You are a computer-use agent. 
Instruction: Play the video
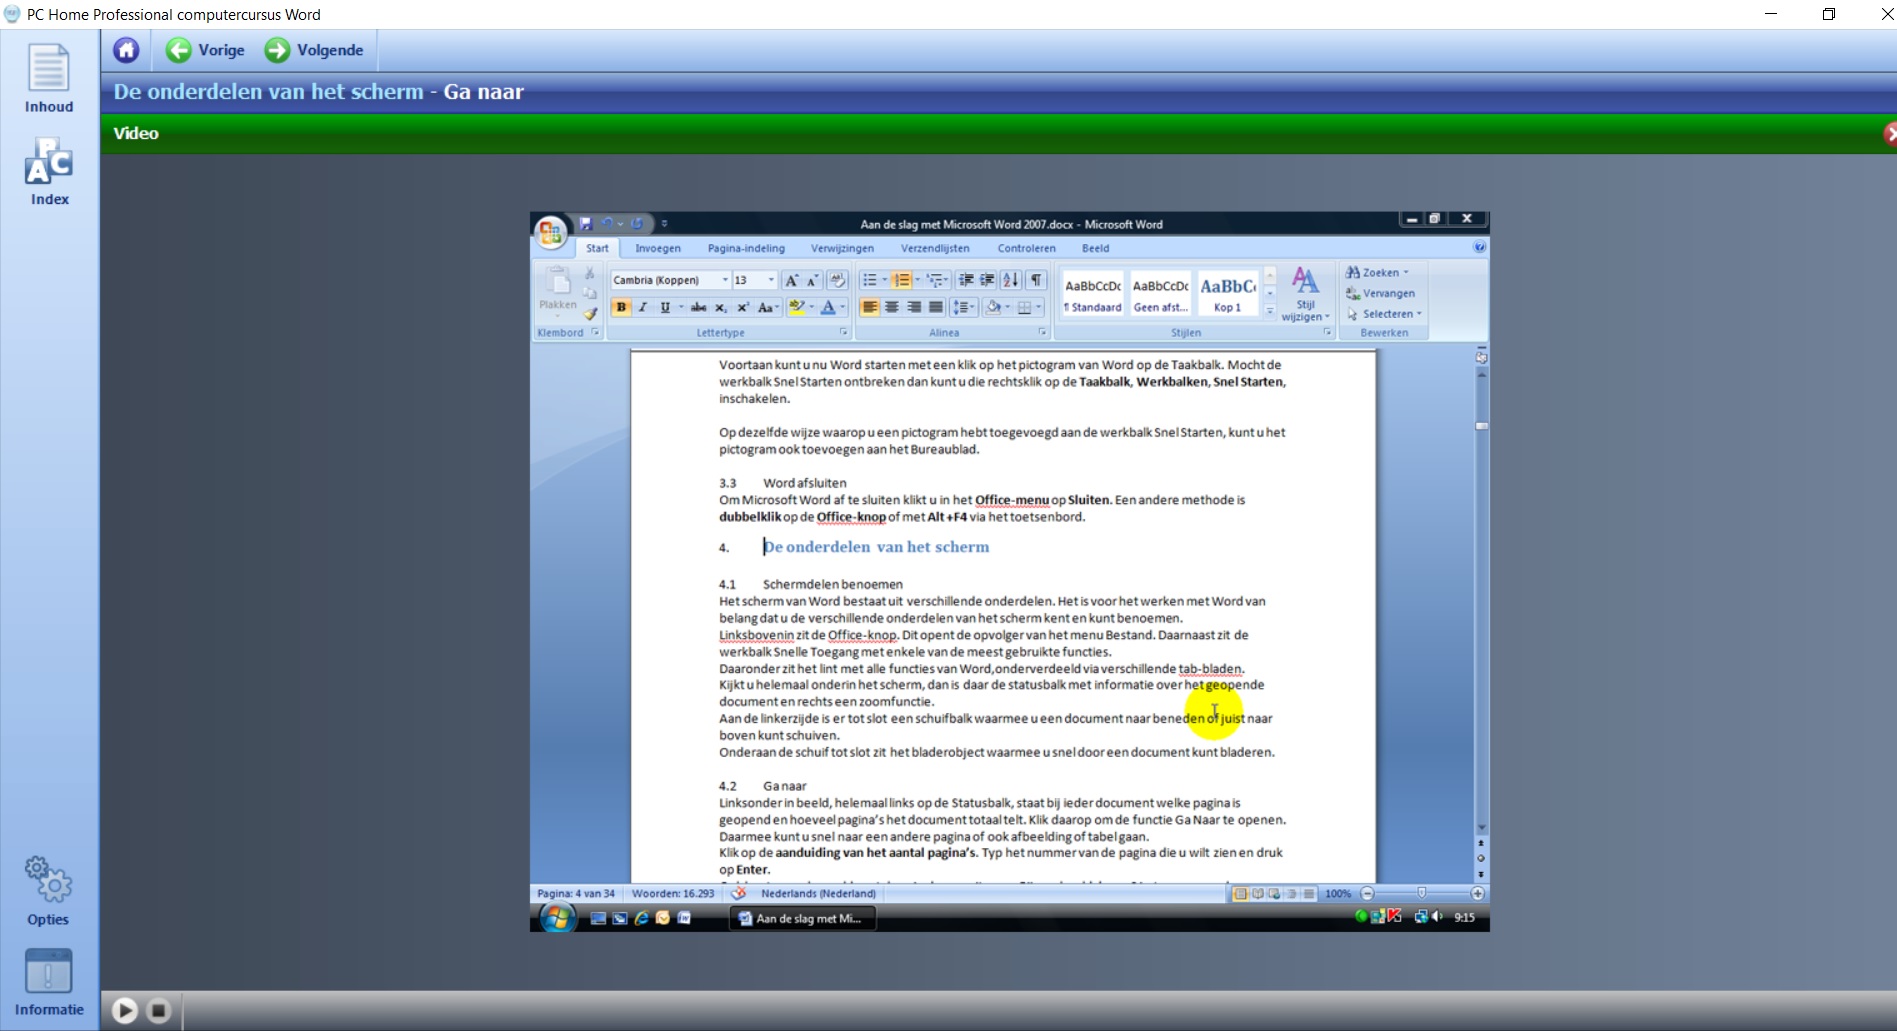[x=125, y=1011]
